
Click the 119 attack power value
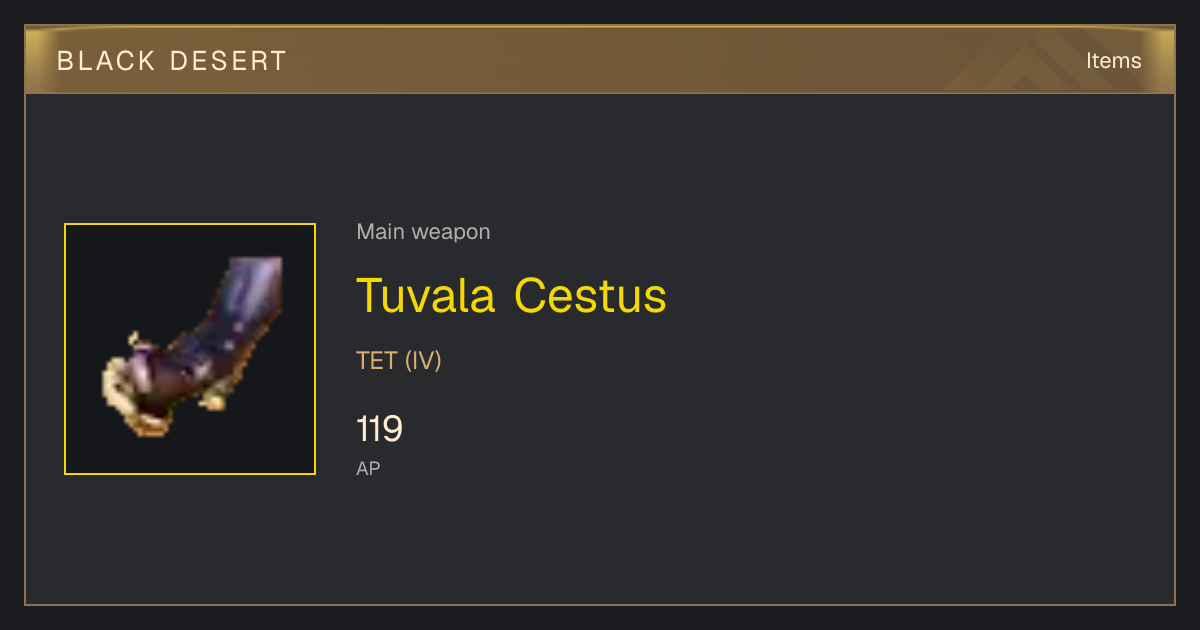coord(379,429)
